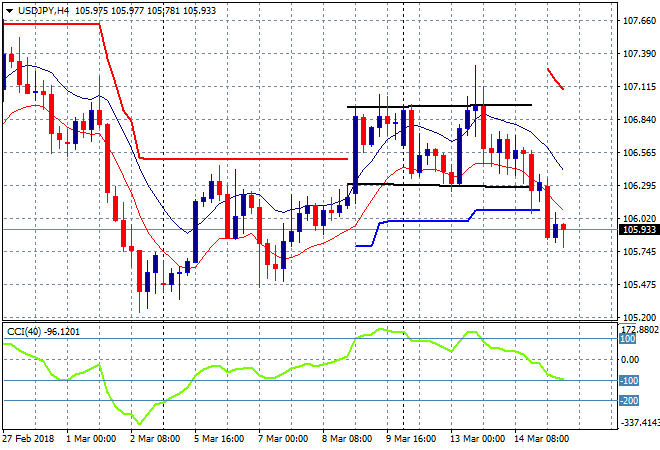Select the 1 Mar 00:00 time label
660x450 pixels.
(91, 438)
